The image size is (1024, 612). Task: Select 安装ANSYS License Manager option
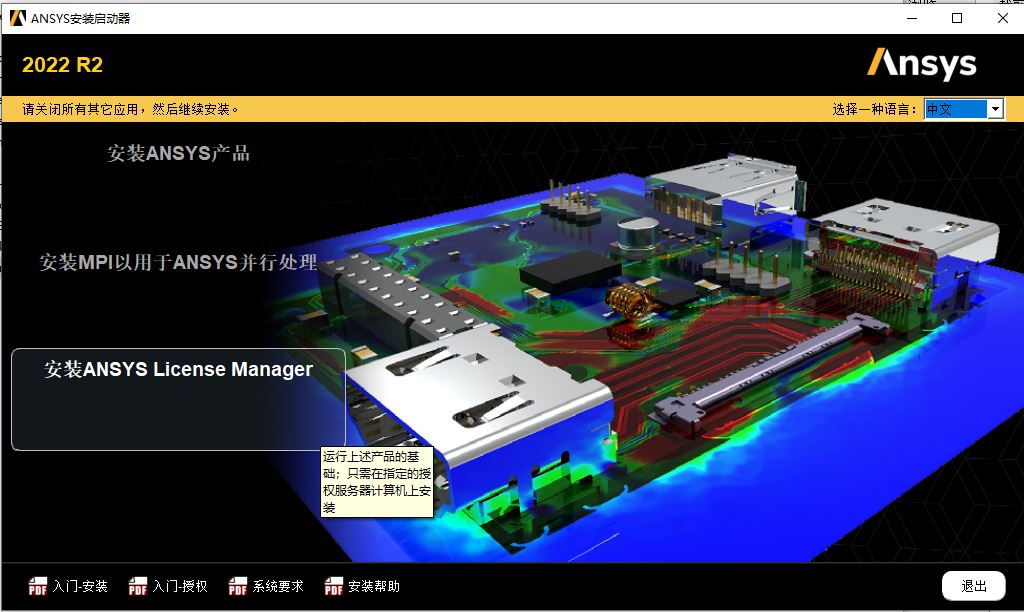tap(178, 370)
